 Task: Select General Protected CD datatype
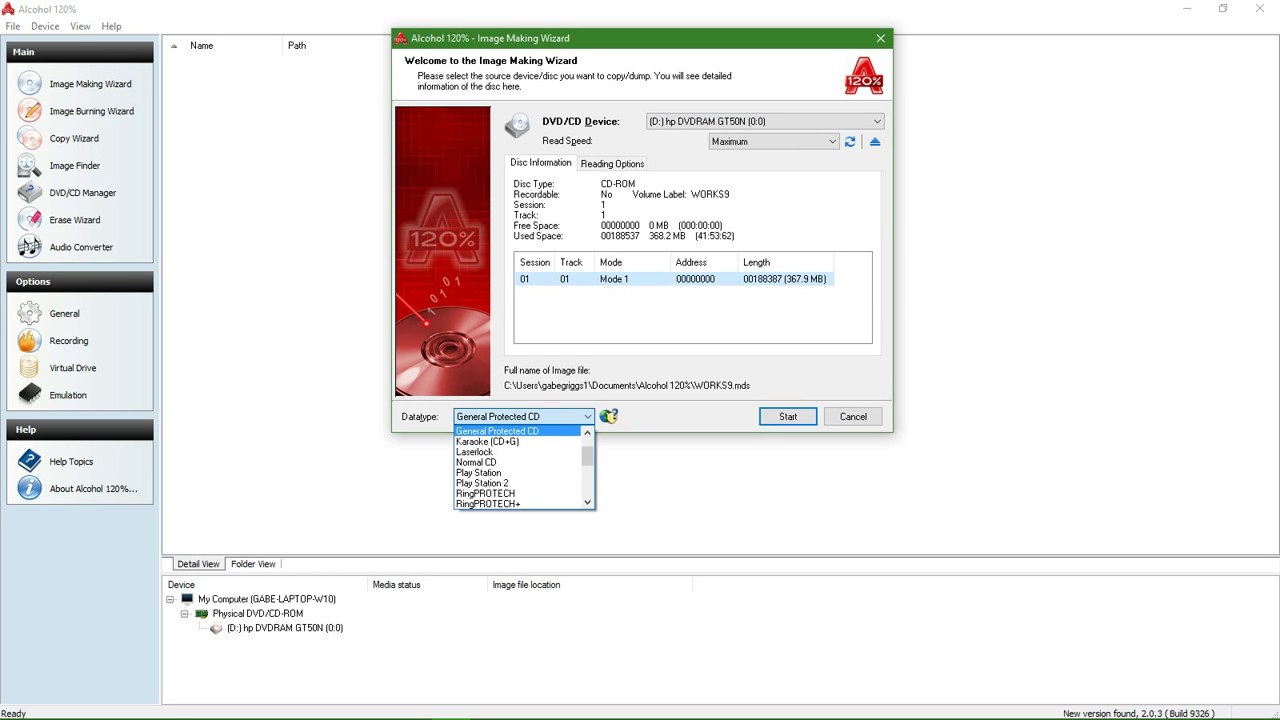[517, 431]
